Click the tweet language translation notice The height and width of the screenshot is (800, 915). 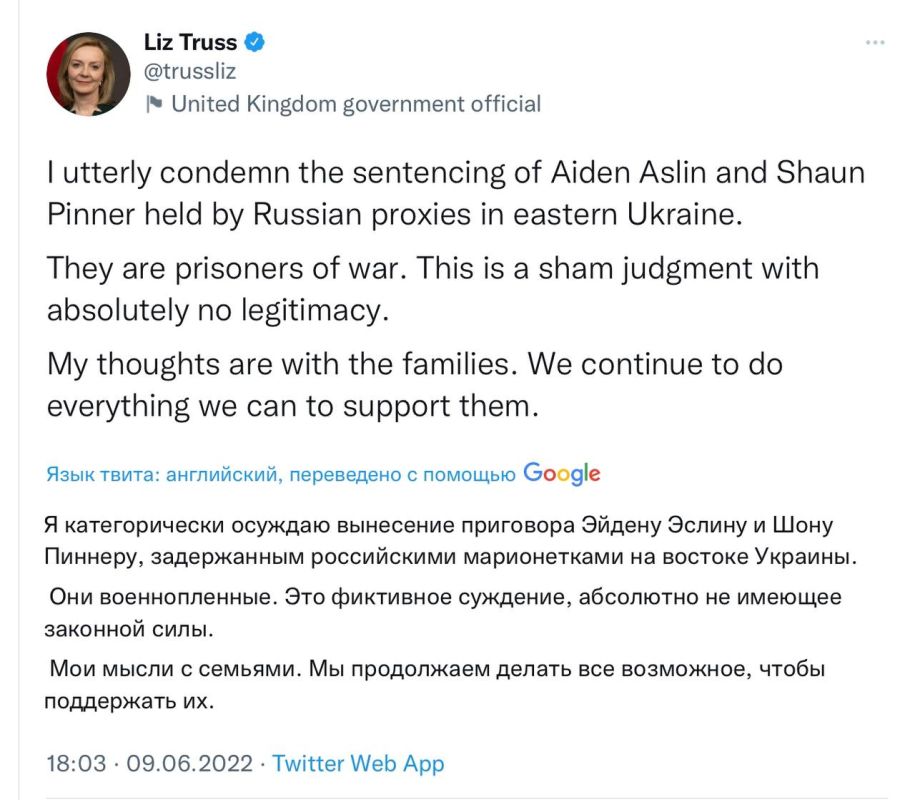281,475
